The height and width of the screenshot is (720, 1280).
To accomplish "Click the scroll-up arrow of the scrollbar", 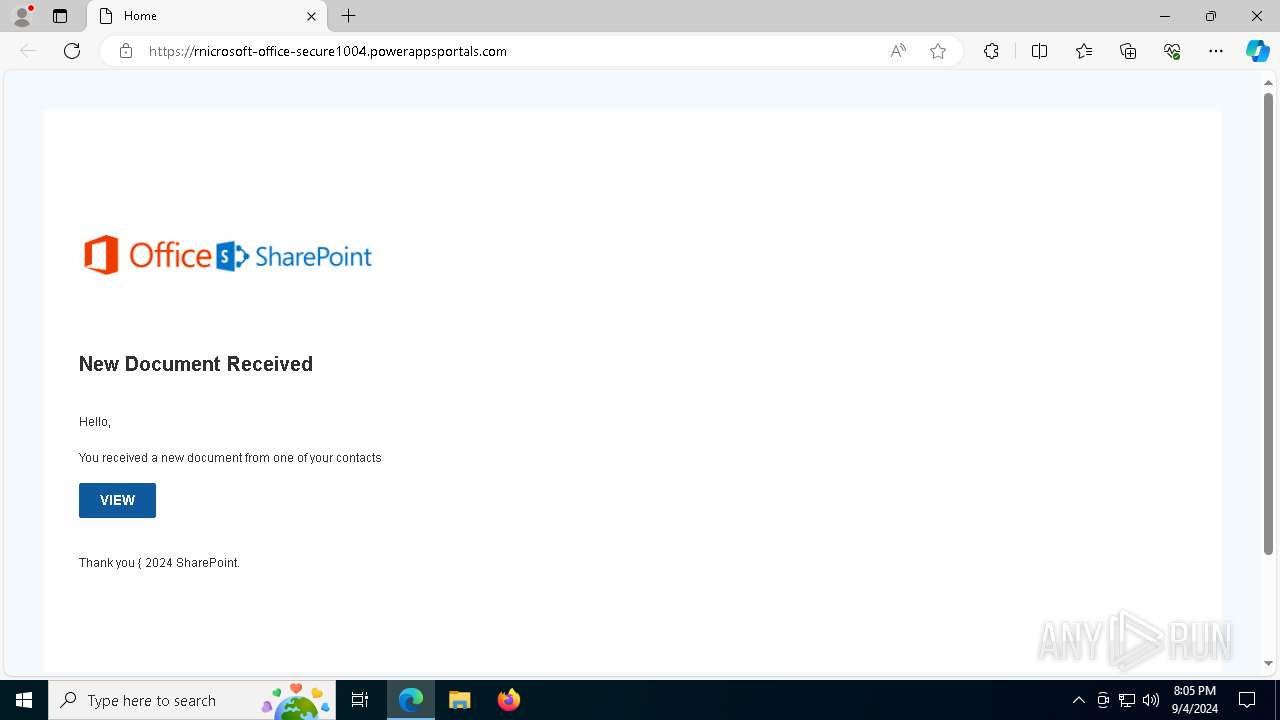I will coord(1268,82).
